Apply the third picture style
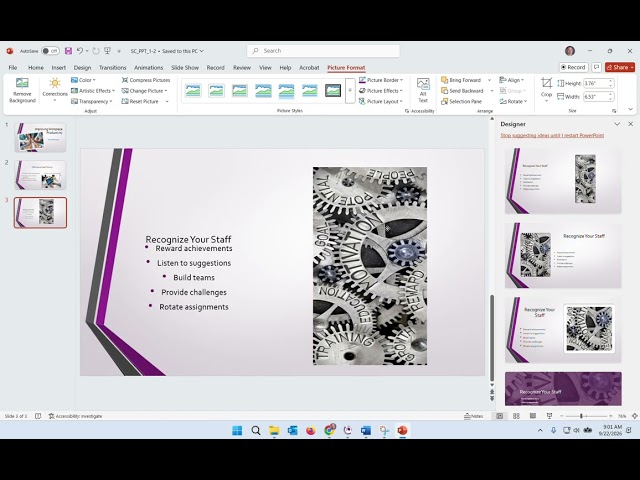This screenshot has height=480, width=640. point(240,90)
